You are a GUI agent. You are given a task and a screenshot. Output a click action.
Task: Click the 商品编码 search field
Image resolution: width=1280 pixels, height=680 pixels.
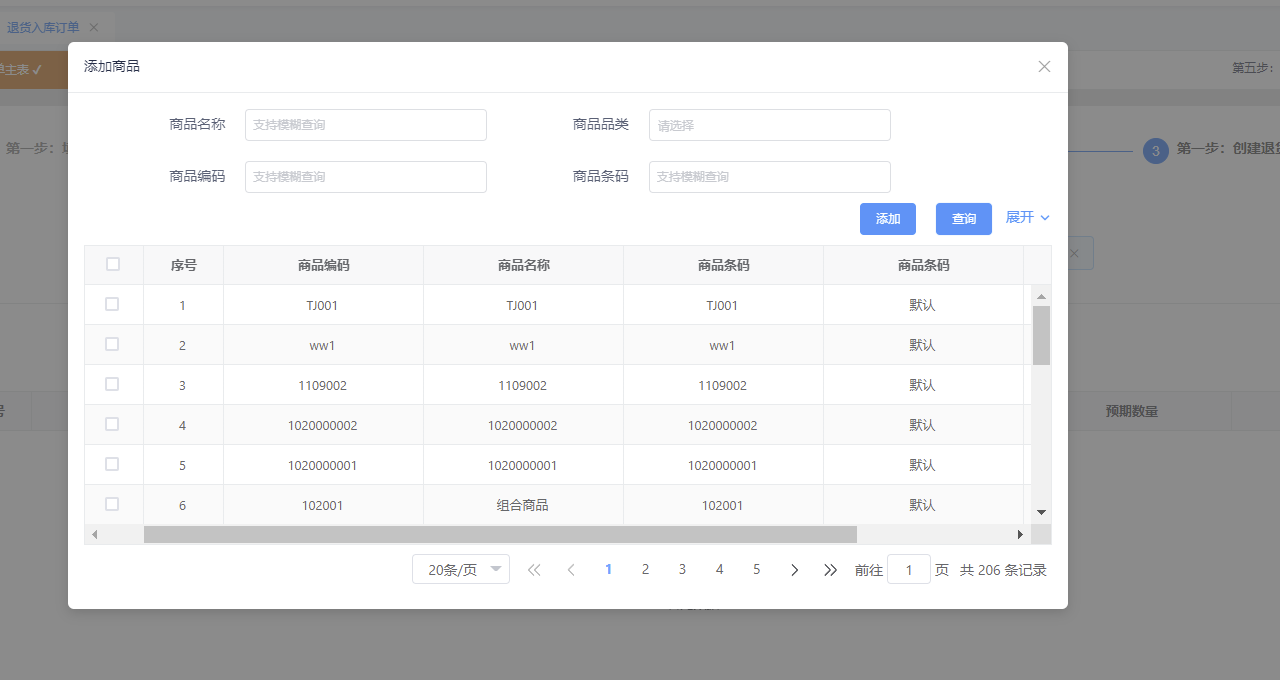(x=366, y=177)
